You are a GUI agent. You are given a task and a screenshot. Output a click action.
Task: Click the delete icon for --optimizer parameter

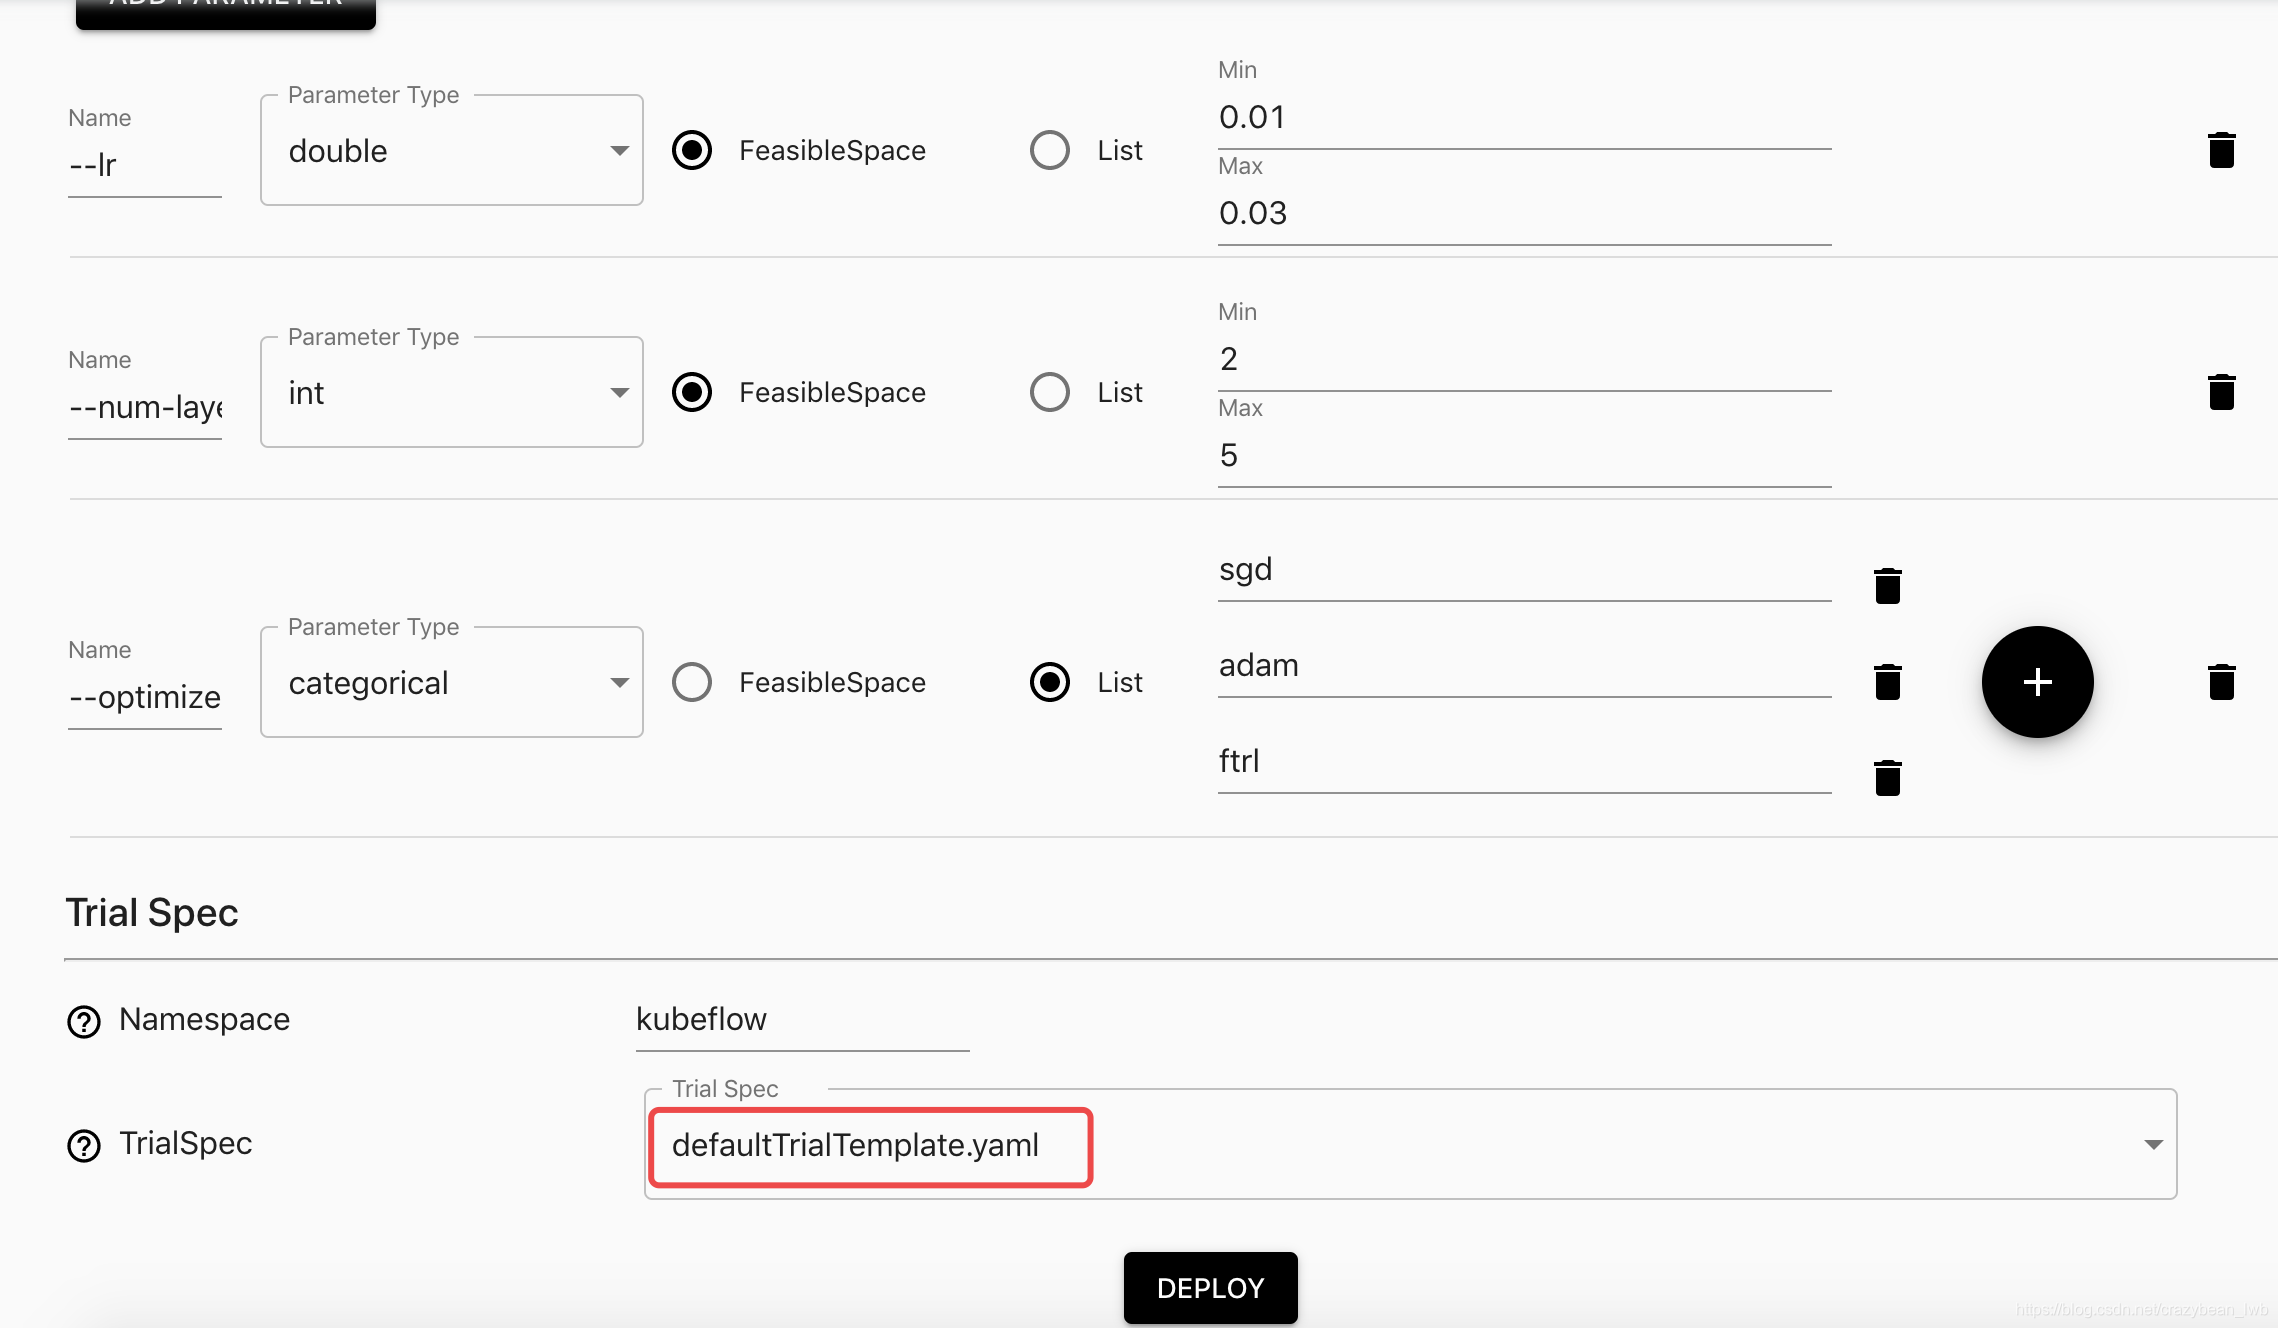click(2220, 681)
